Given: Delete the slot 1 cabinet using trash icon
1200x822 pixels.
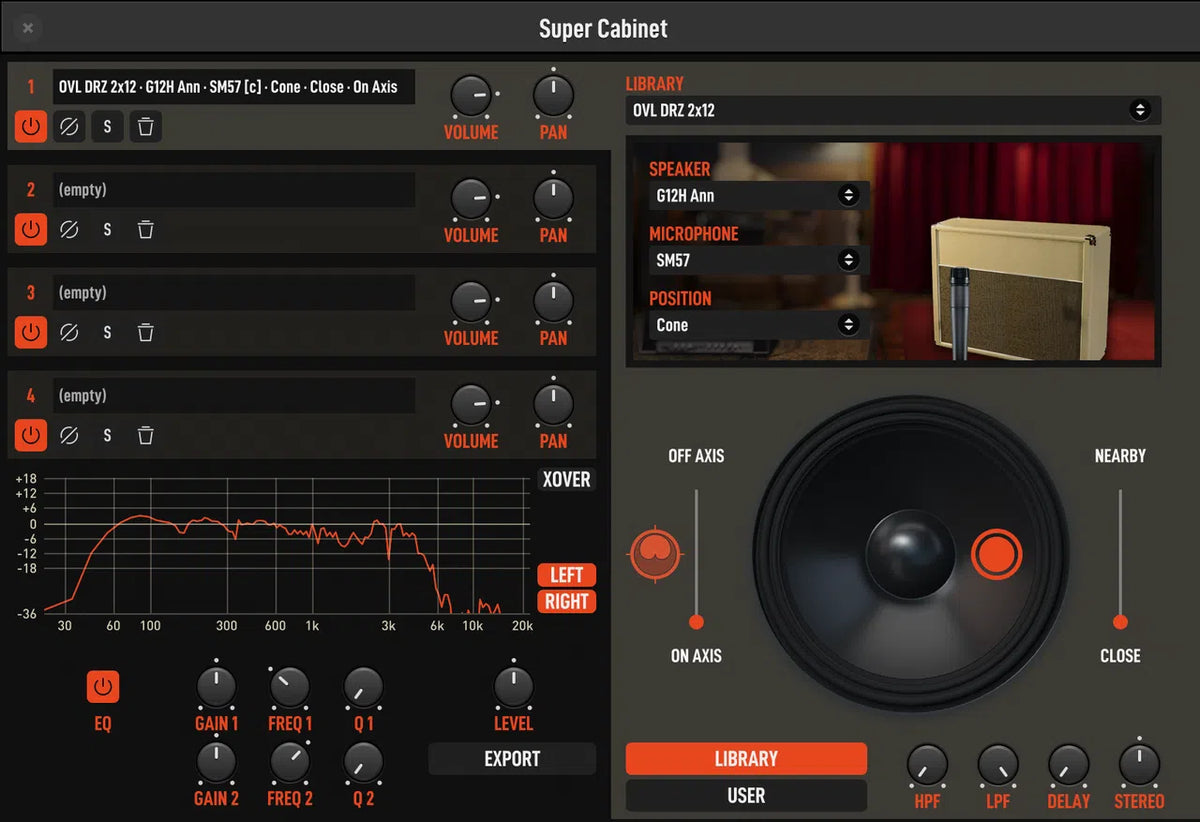Looking at the screenshot, I should coord(145,126).
